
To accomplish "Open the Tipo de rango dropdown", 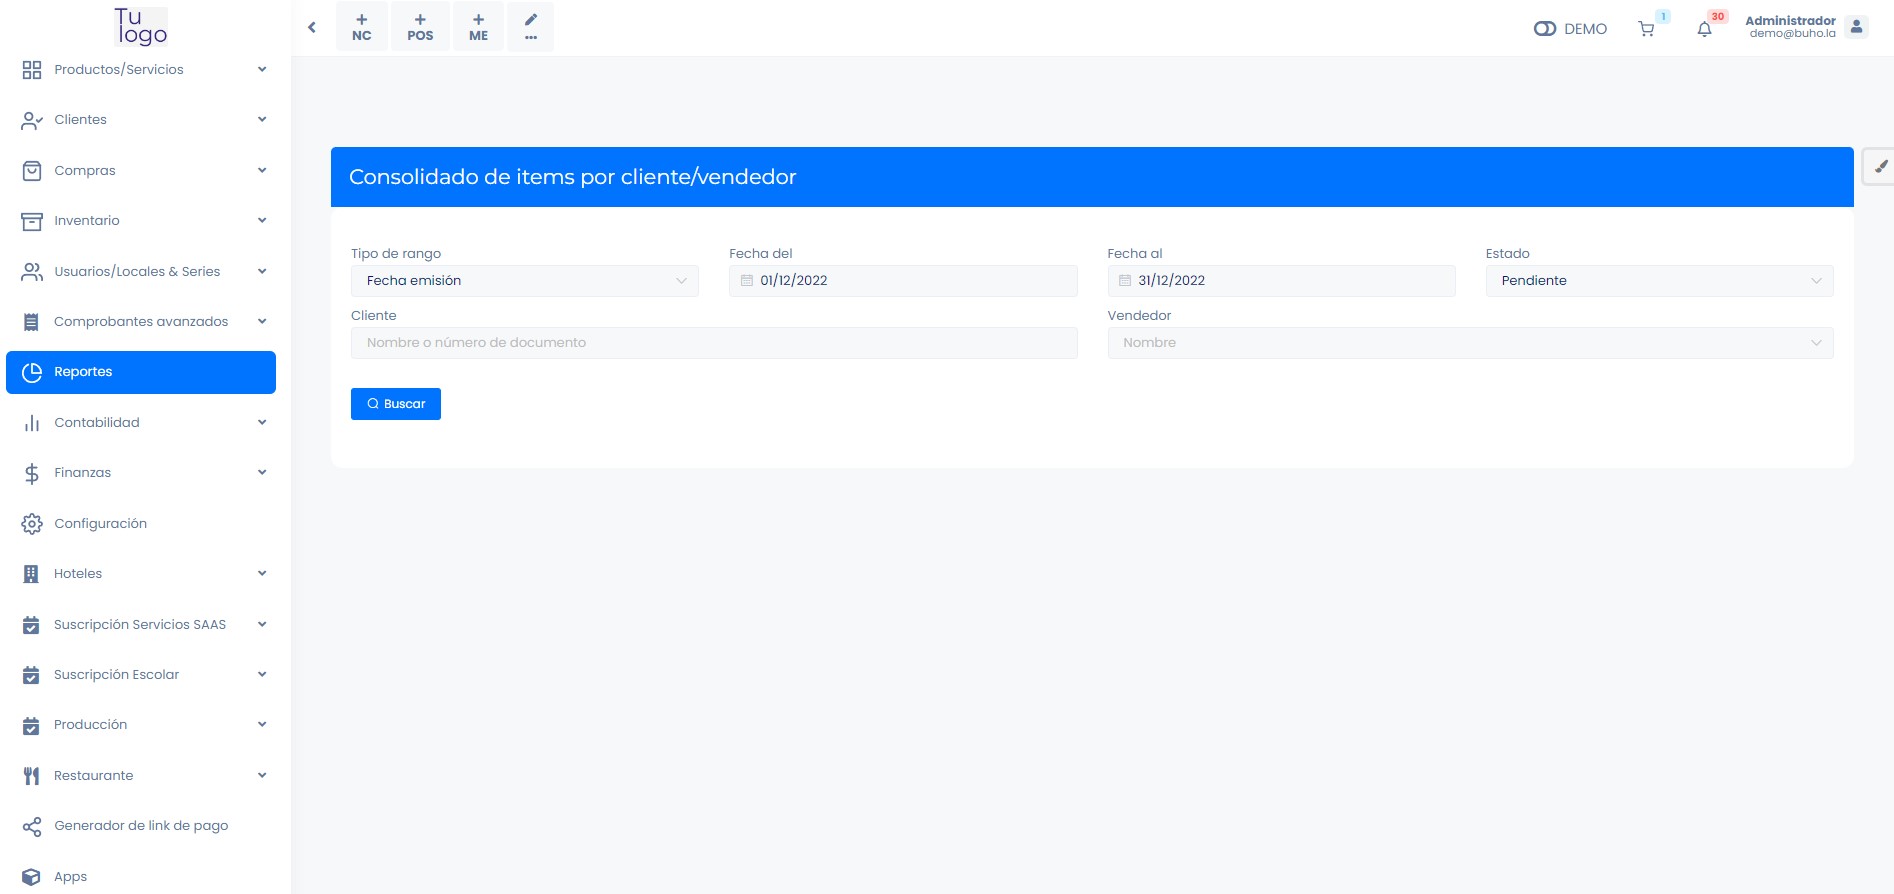I will [524, 281].
